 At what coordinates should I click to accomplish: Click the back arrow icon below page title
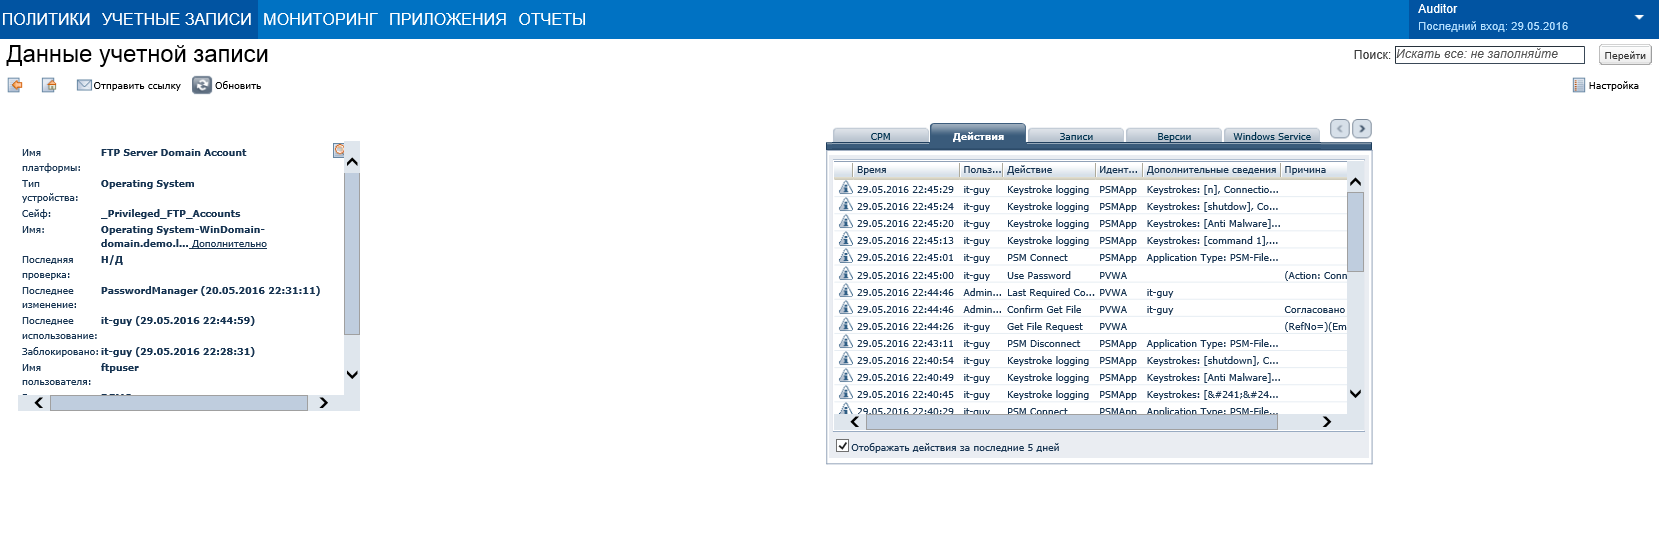click(x=15, y=85)
